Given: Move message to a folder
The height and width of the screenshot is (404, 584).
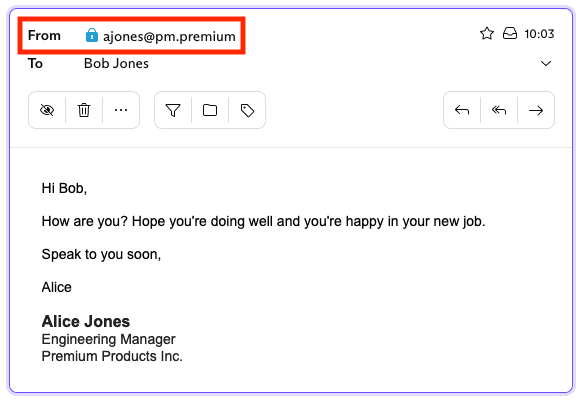Looking at the screenshot, I should point(210,110).
